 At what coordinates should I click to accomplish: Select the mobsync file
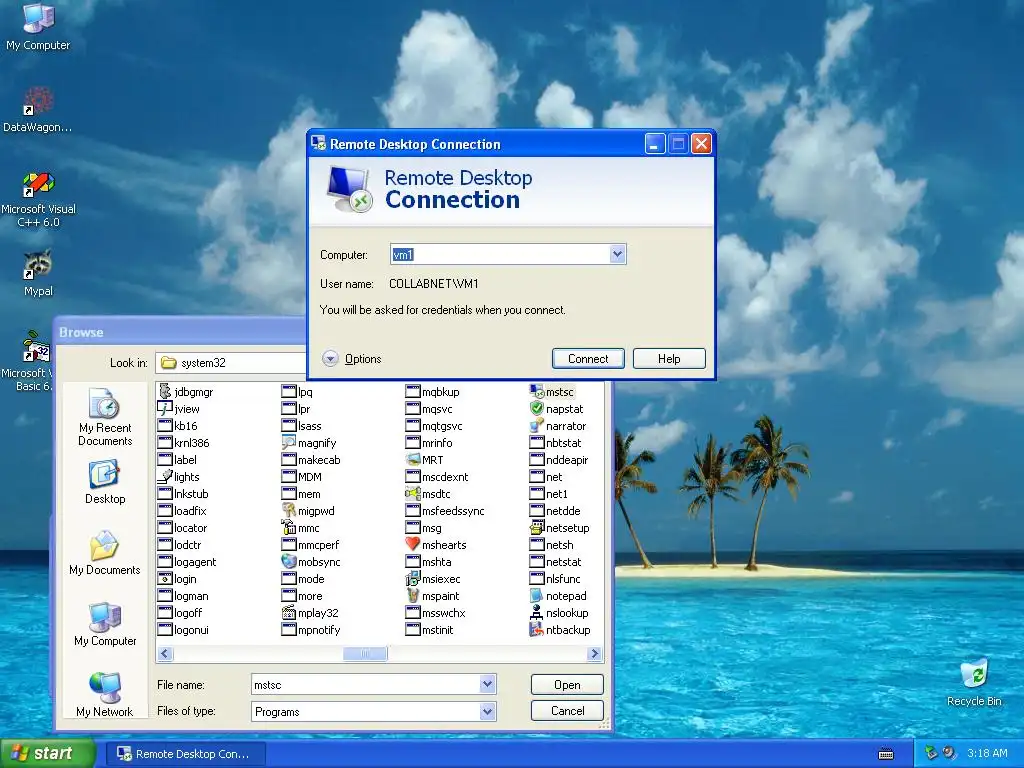pos(311,562)
